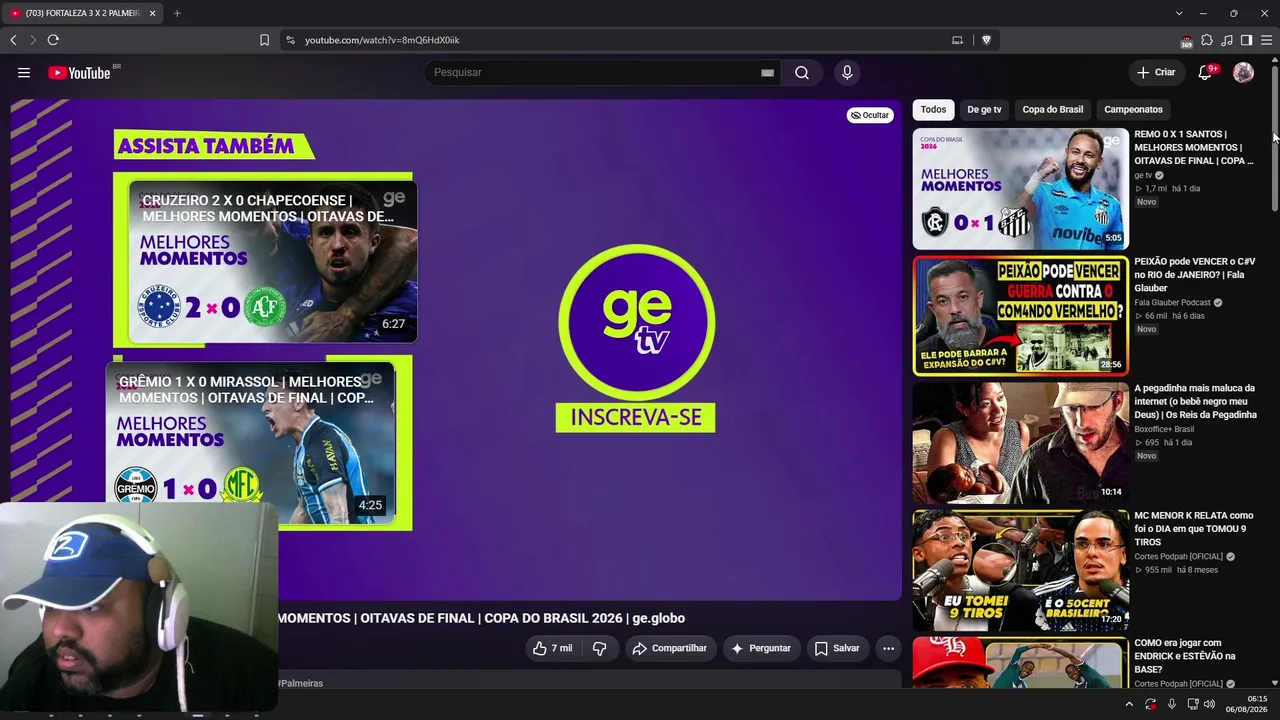
Task: Subscribe via the INSCREVA-SE button
Action: pos(635,417)
